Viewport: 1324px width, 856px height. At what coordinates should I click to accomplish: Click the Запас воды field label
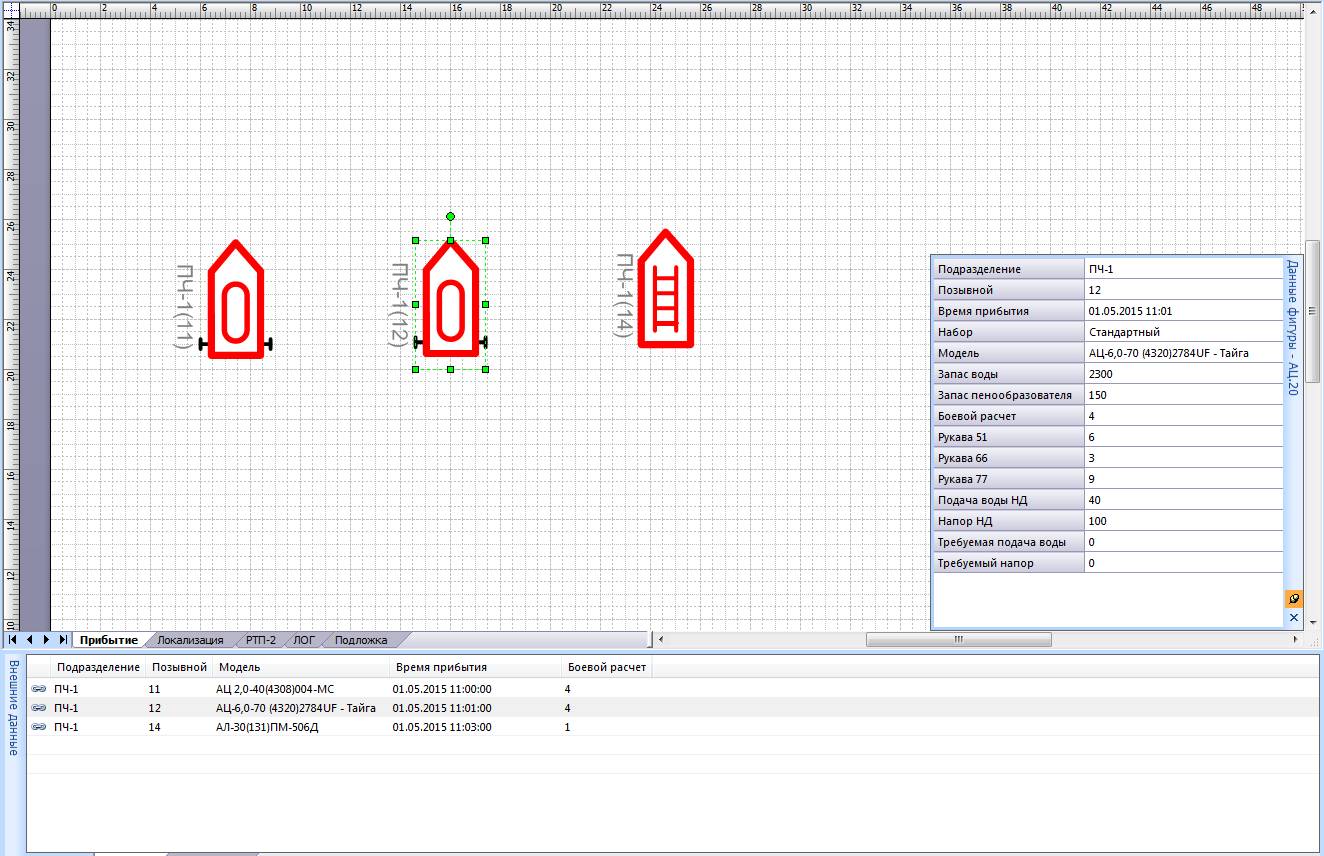coord(1008,374)
